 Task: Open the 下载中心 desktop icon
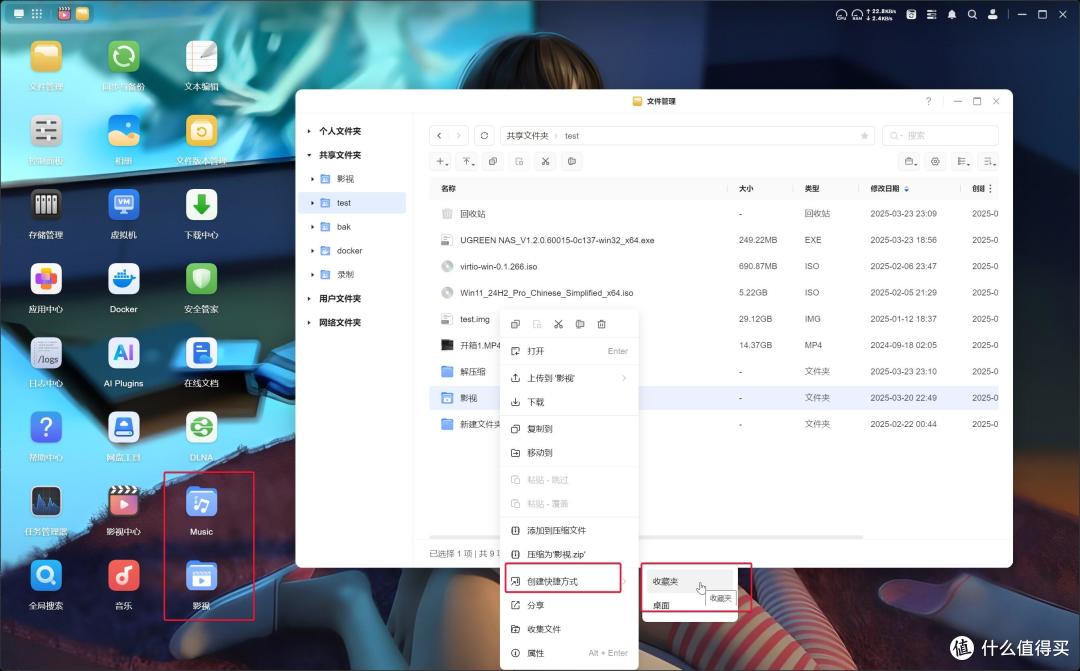pyautogui.click(x=201, y=205)
